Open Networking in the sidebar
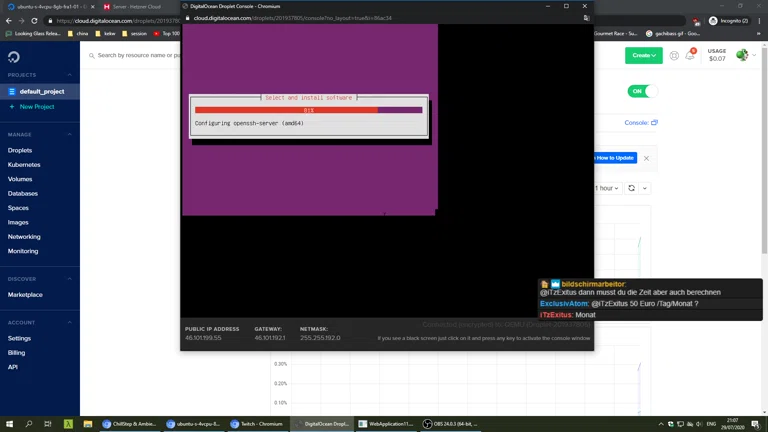 click(24, 237)
